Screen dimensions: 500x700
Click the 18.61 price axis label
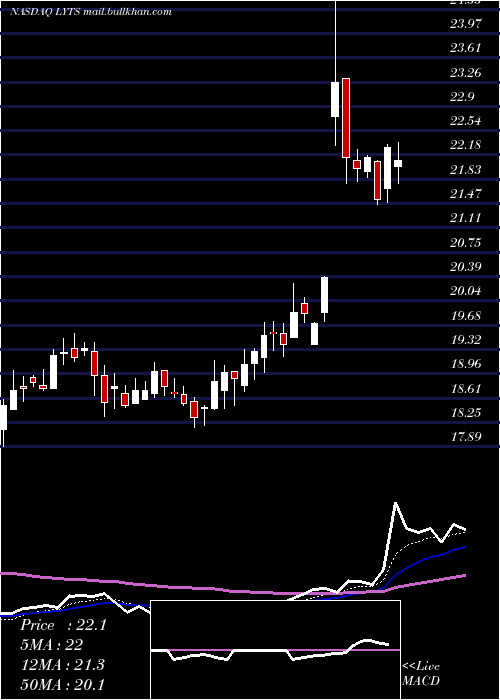[466, 388]
